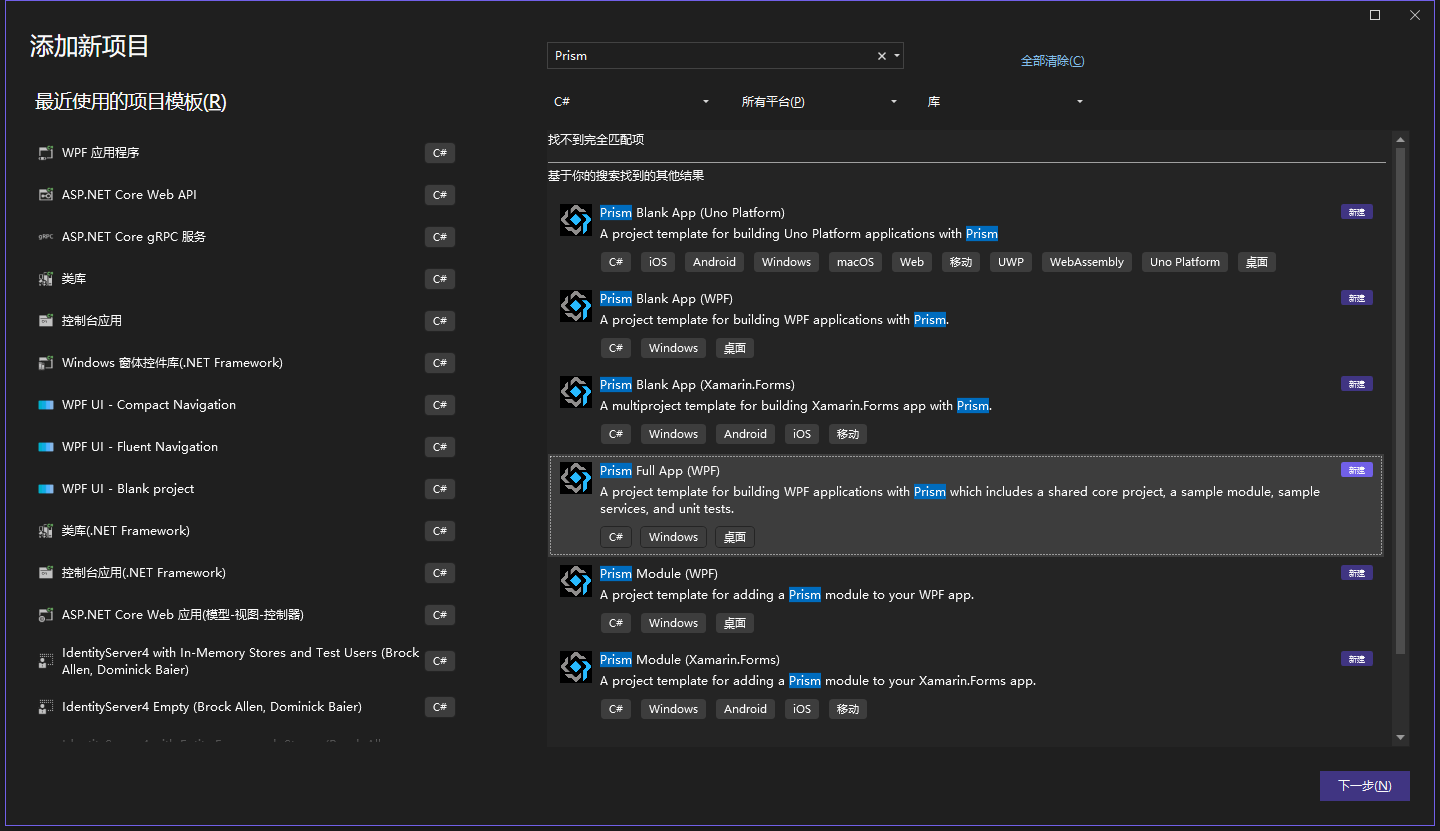Select the Prism Blank App (Uno Platform) icon

click(575, 219)
